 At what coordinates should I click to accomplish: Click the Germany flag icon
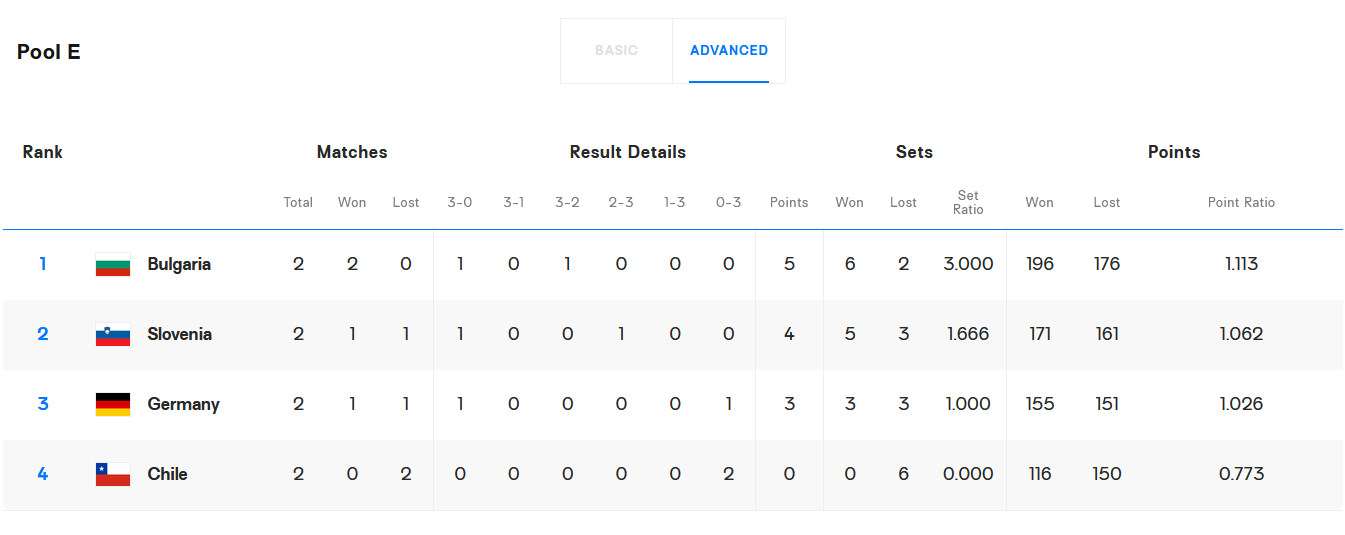(113, 405)
